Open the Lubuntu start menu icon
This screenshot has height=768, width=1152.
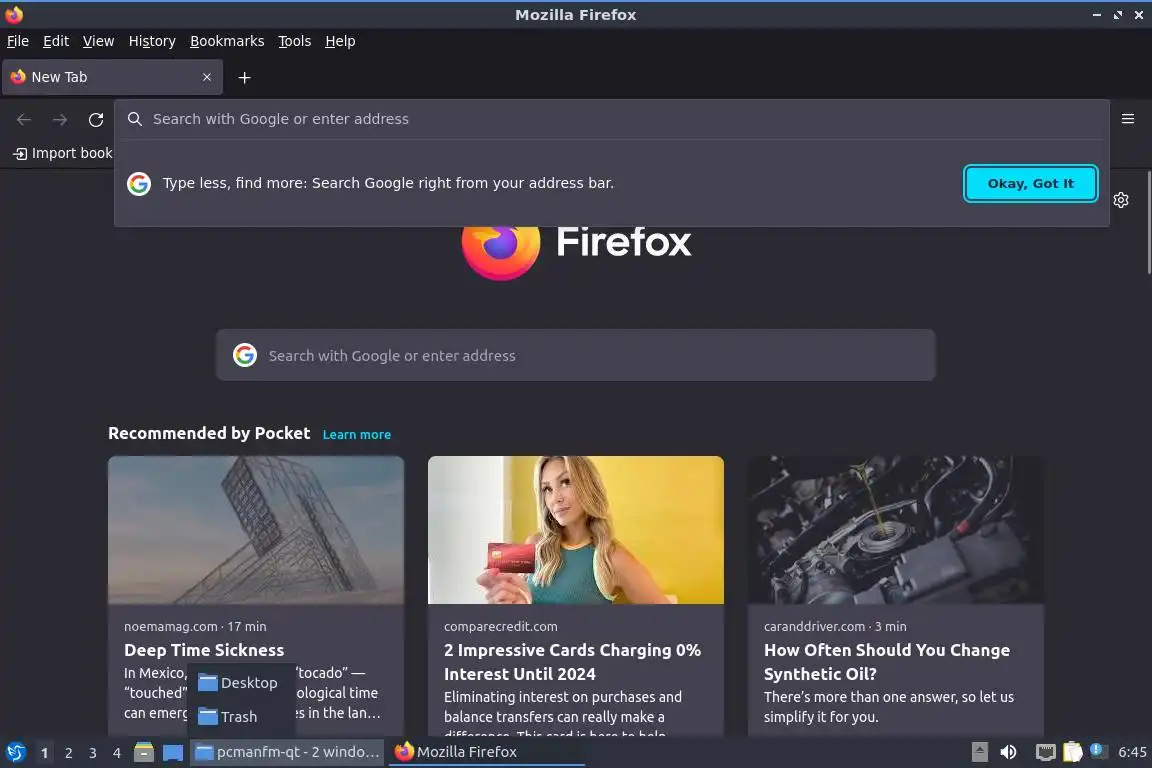pyautogui.click(x=15, y=752)
